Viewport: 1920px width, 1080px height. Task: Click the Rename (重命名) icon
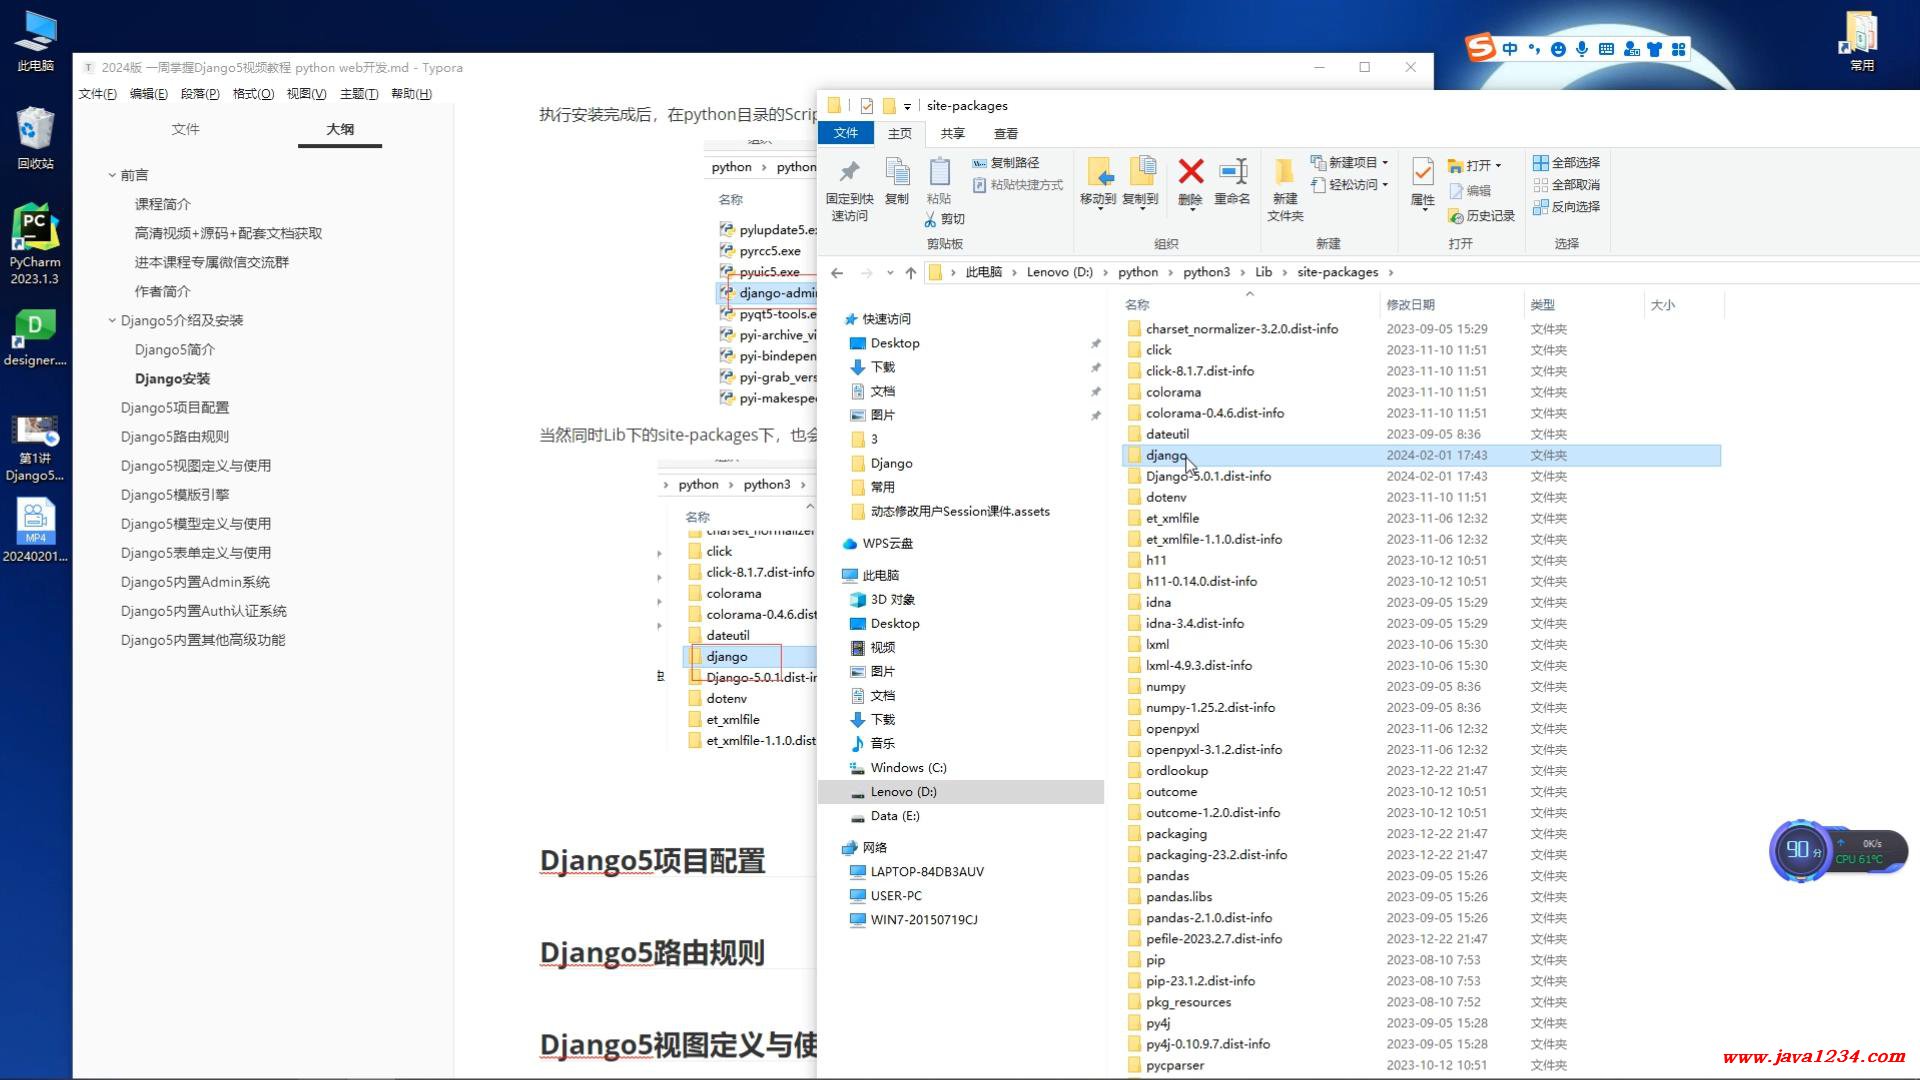(x=1232, y=172)
